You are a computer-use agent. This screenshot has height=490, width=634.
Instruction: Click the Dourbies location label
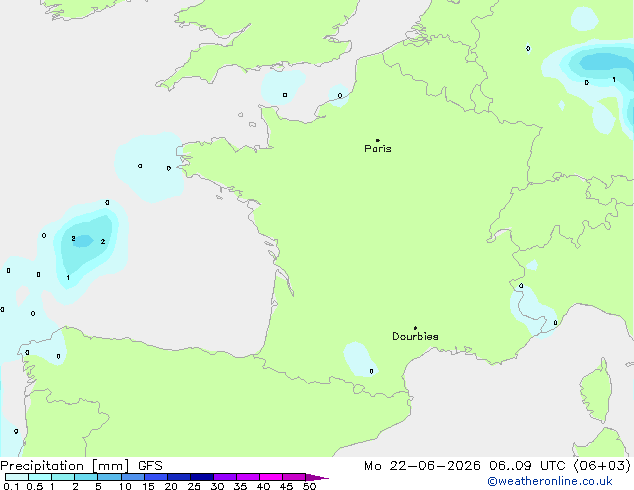[415, 336]
